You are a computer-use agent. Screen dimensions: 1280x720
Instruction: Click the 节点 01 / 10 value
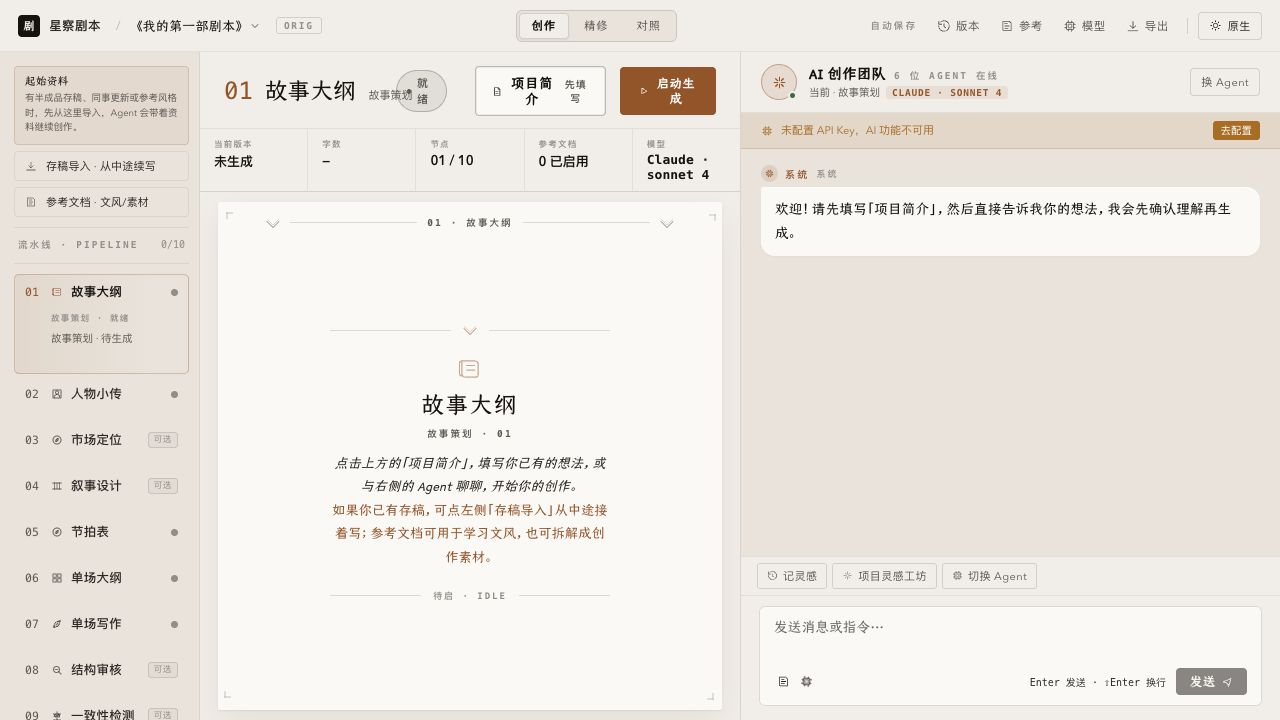(452, 161)
